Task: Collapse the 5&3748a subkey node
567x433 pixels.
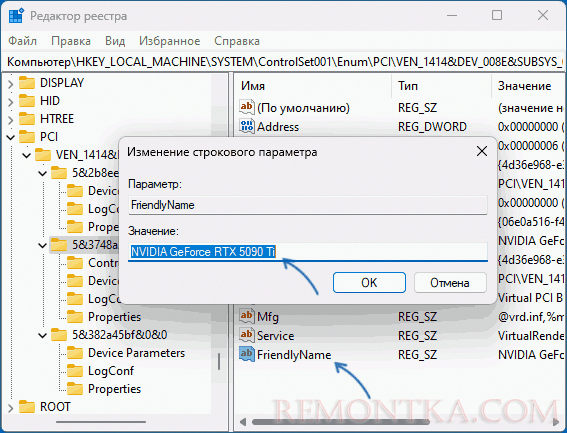Action: tap(43, 246)
